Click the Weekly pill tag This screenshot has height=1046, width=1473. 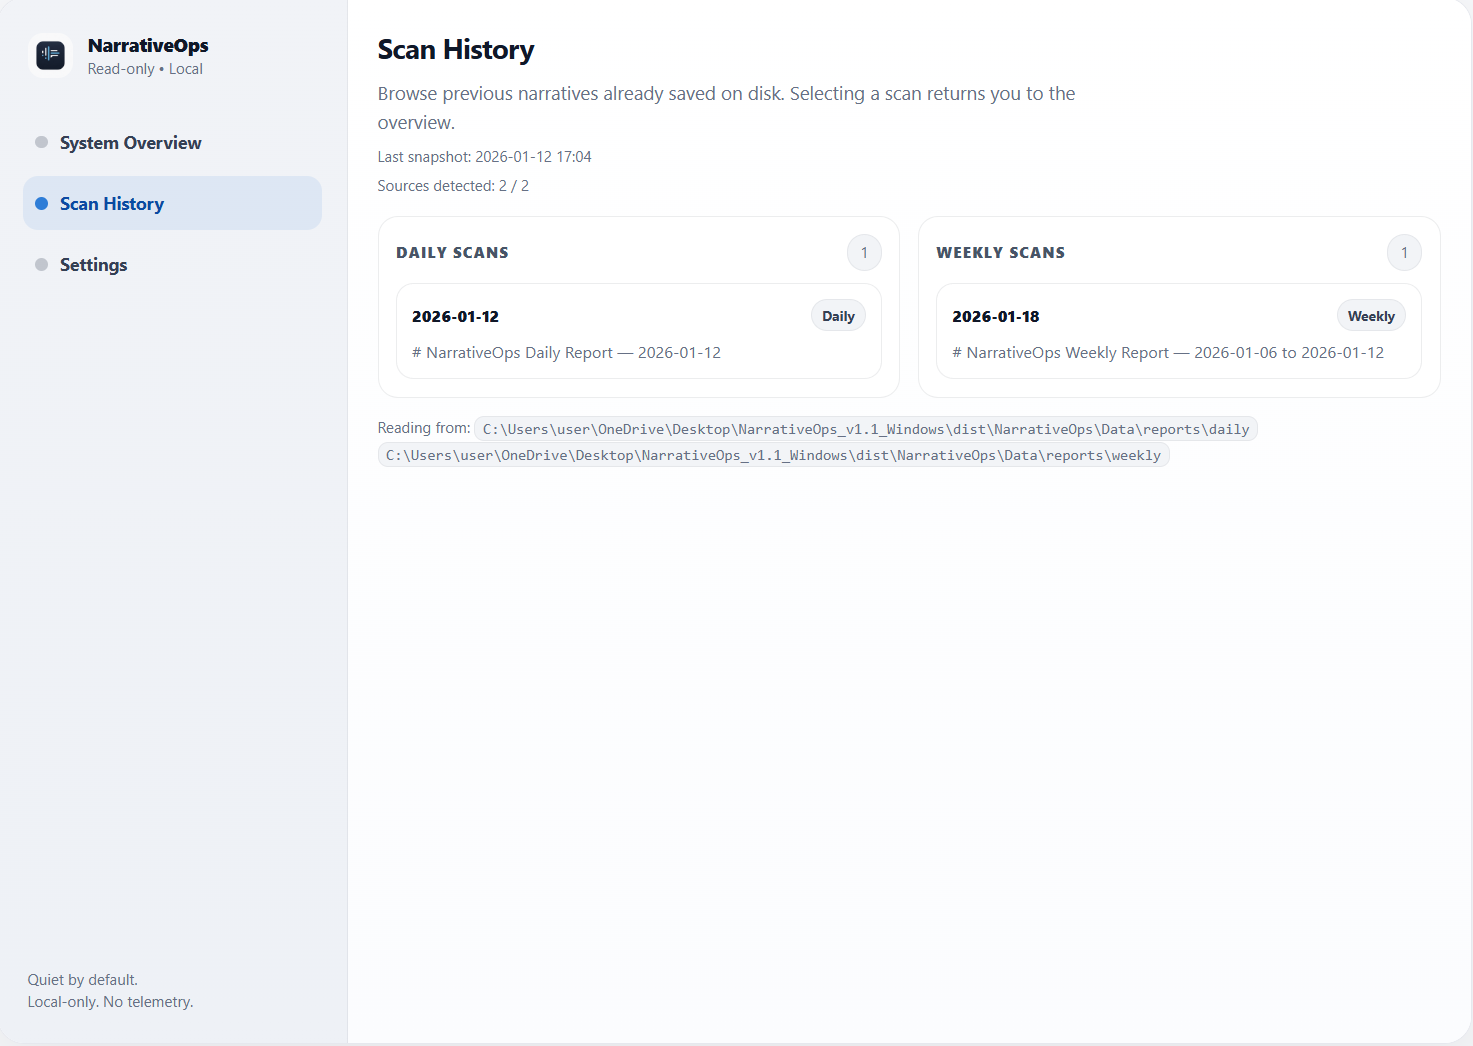(x=1371, y=316)
